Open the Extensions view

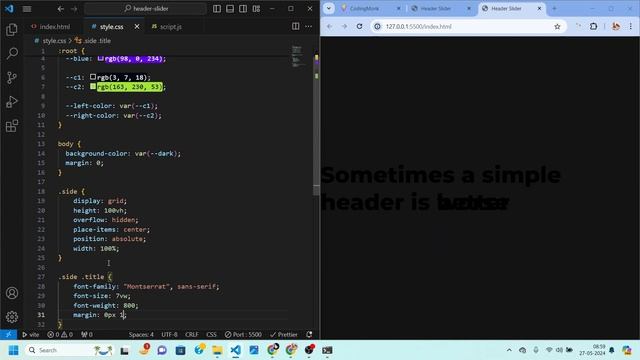tap(12, 126)
